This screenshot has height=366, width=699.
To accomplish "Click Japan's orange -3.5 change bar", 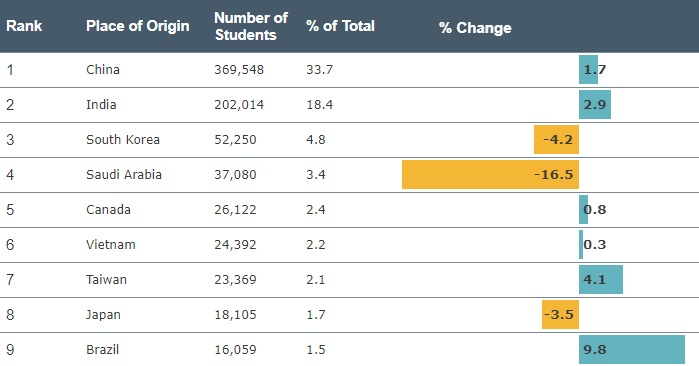I will click(x=560, y=314).
